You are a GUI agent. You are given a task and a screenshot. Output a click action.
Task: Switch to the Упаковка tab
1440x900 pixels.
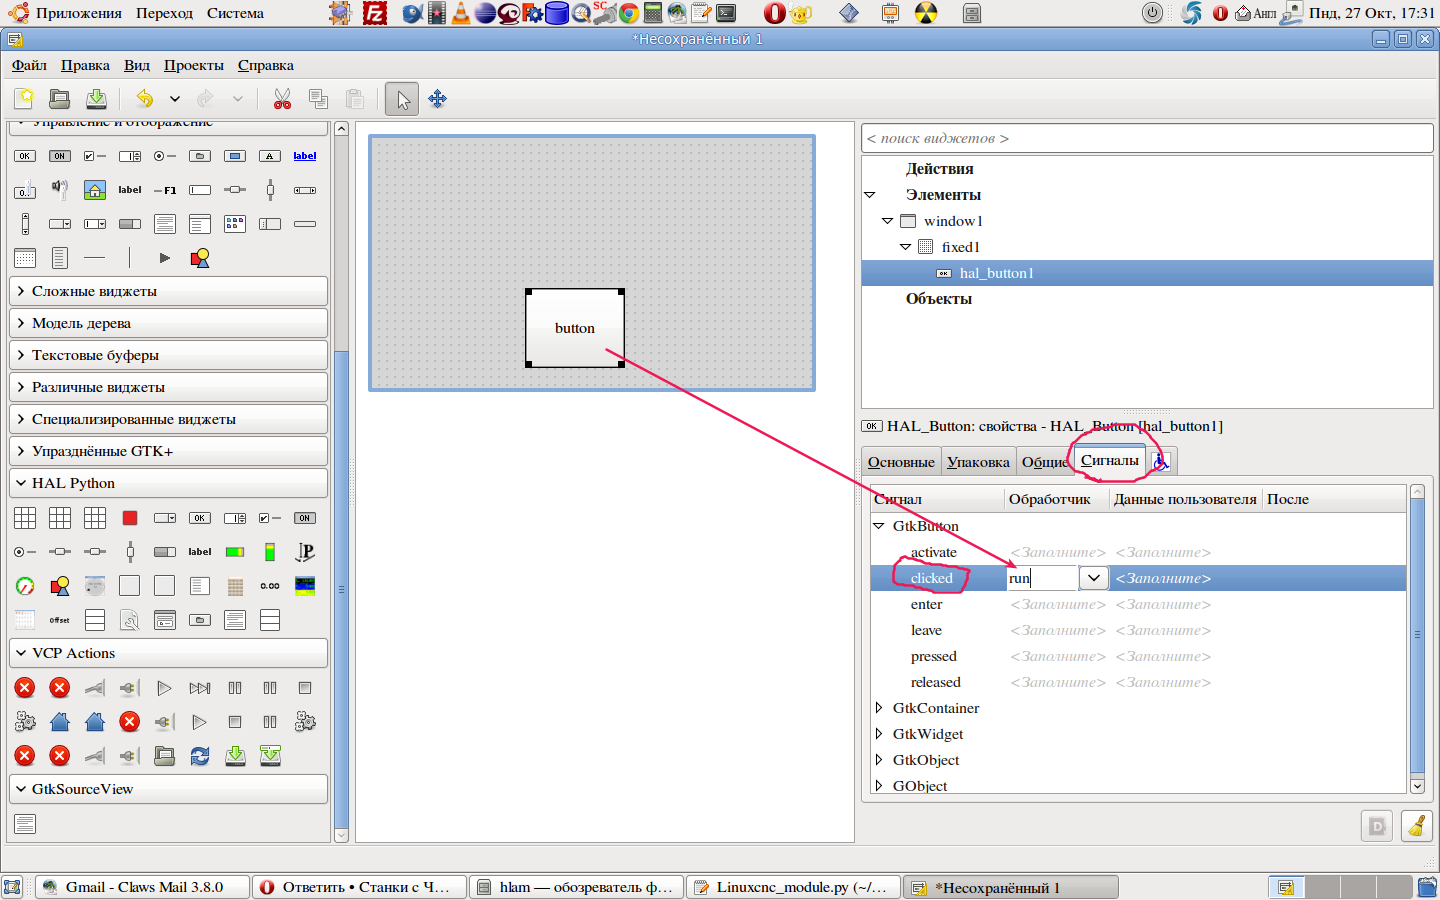[x=978, y=462]
